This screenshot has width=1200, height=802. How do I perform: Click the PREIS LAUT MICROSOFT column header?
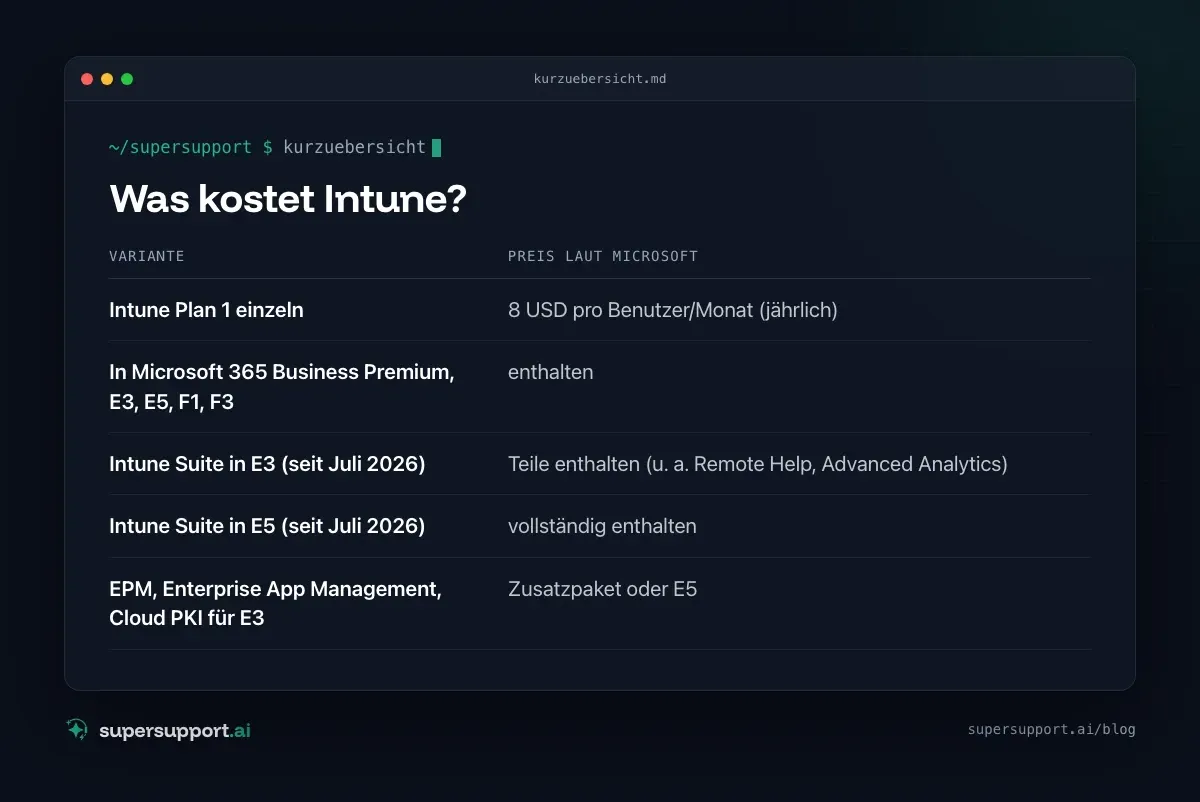tap(603, 256)
